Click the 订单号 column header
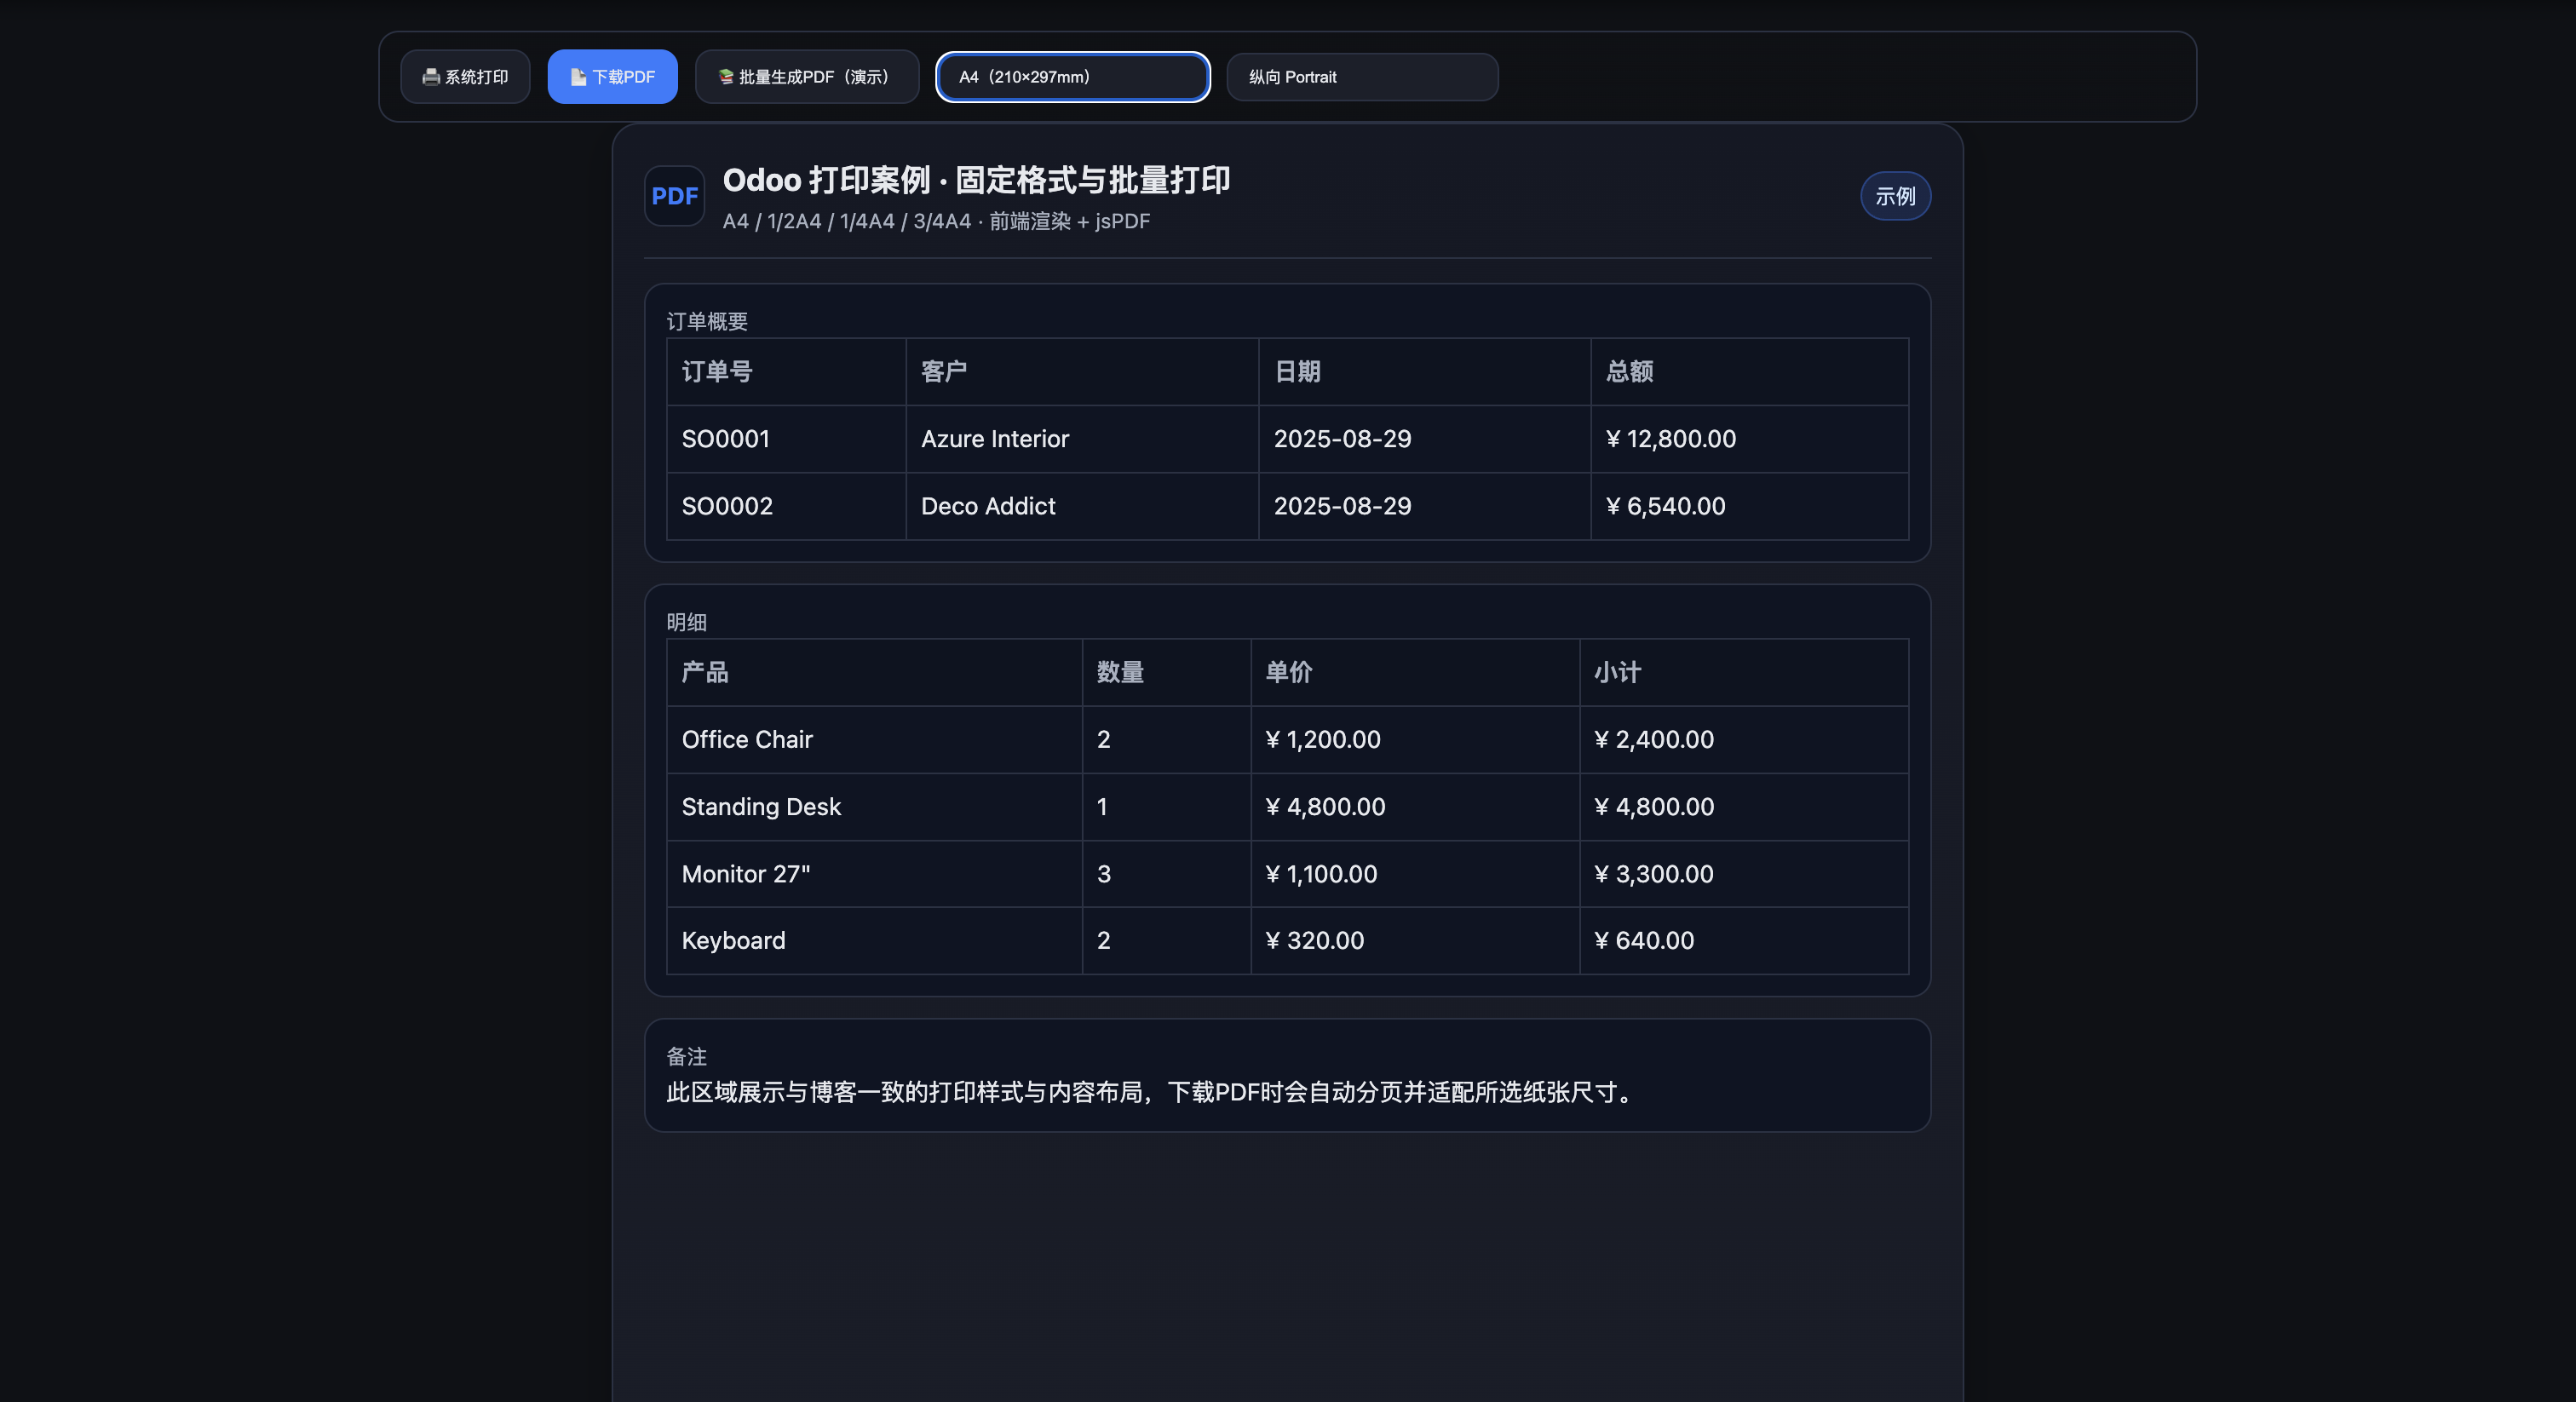This screenshot has width=2576, height=1402. [717, 372]
